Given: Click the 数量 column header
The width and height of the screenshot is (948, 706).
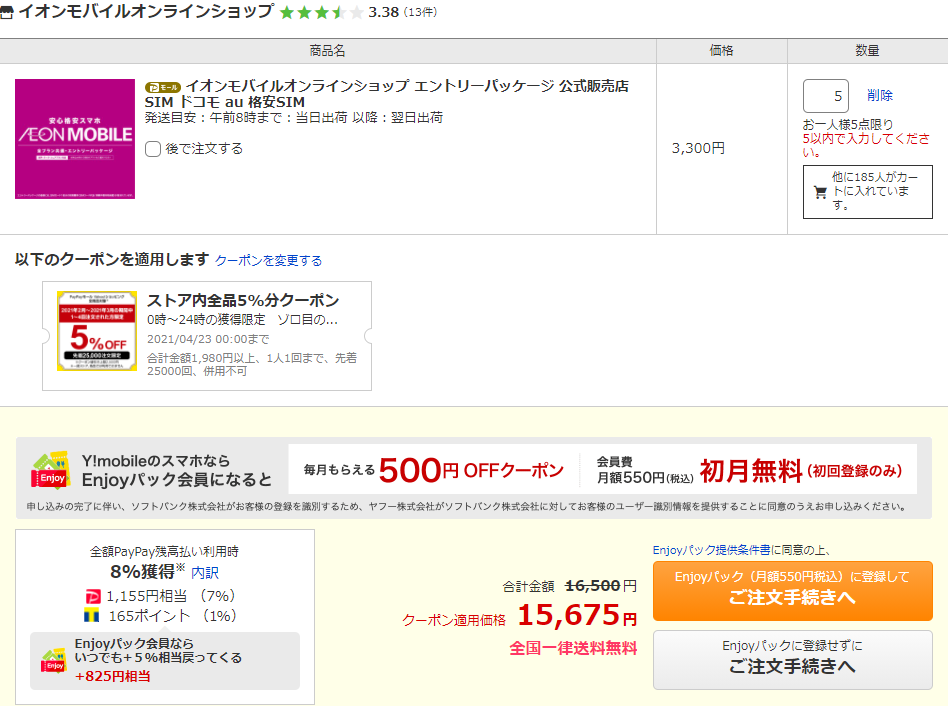Looking at the screenshot, I should pyautogui.click(x=867, y=51).
